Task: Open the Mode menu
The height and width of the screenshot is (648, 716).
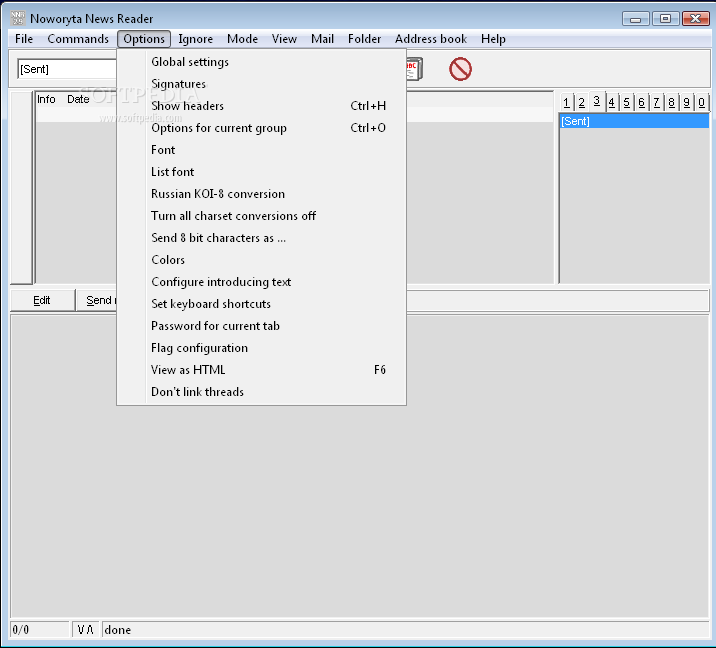Action: [242, 39]
